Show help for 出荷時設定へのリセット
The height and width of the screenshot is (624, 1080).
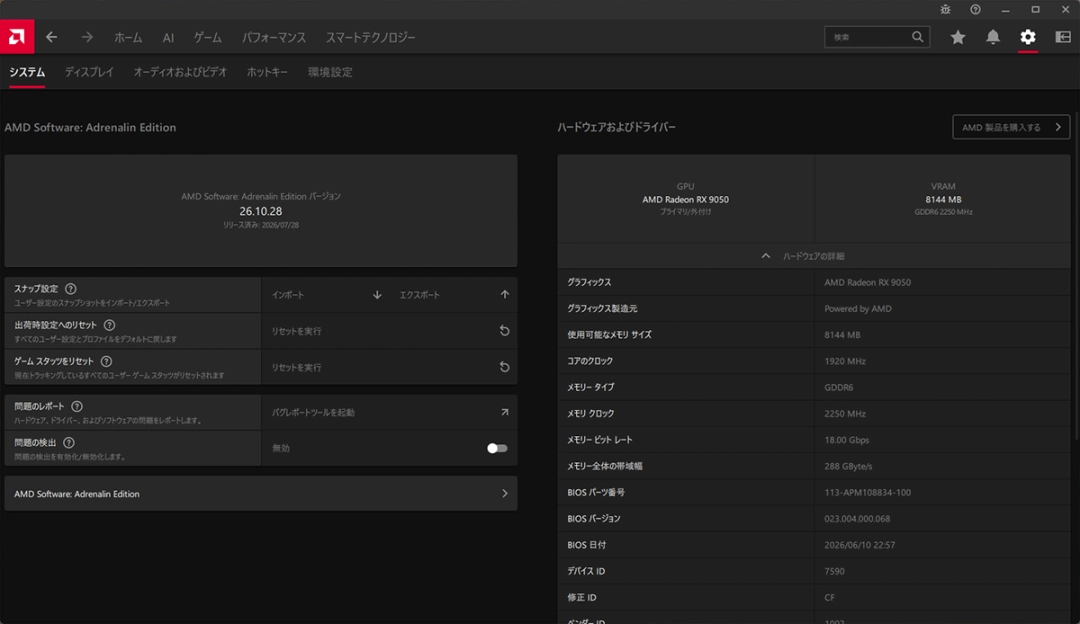(x=110, y=325)
